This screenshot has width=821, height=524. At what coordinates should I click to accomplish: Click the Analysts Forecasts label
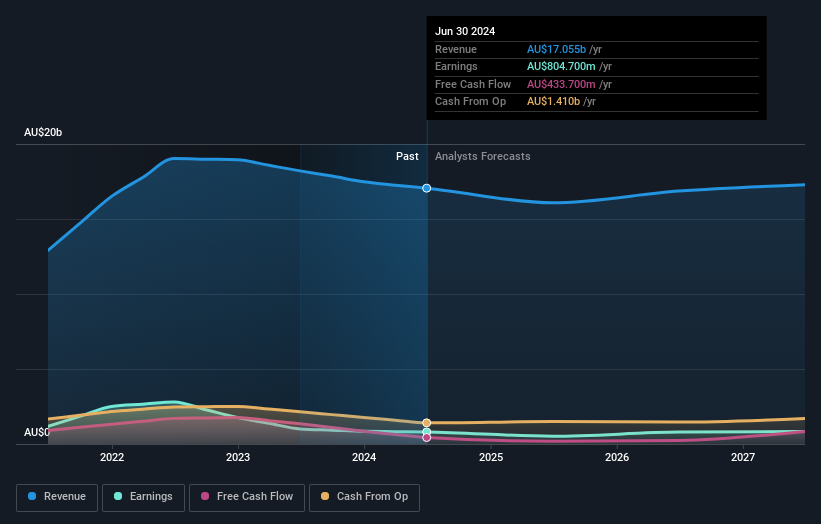pyautogui.click(x=482, y=156)
